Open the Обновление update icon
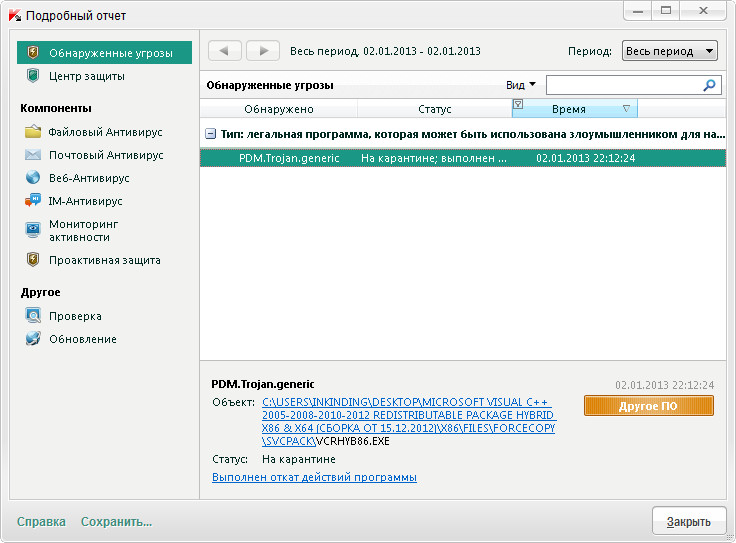 pos(33,339)
